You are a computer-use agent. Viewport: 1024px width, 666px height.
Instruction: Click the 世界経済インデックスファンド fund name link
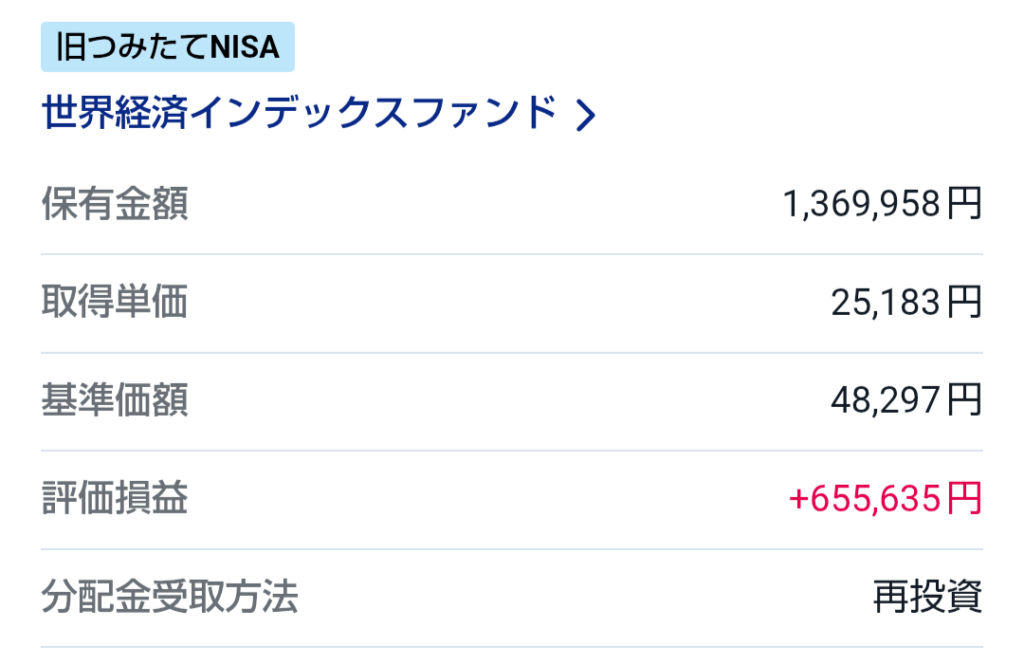(299, 113)
